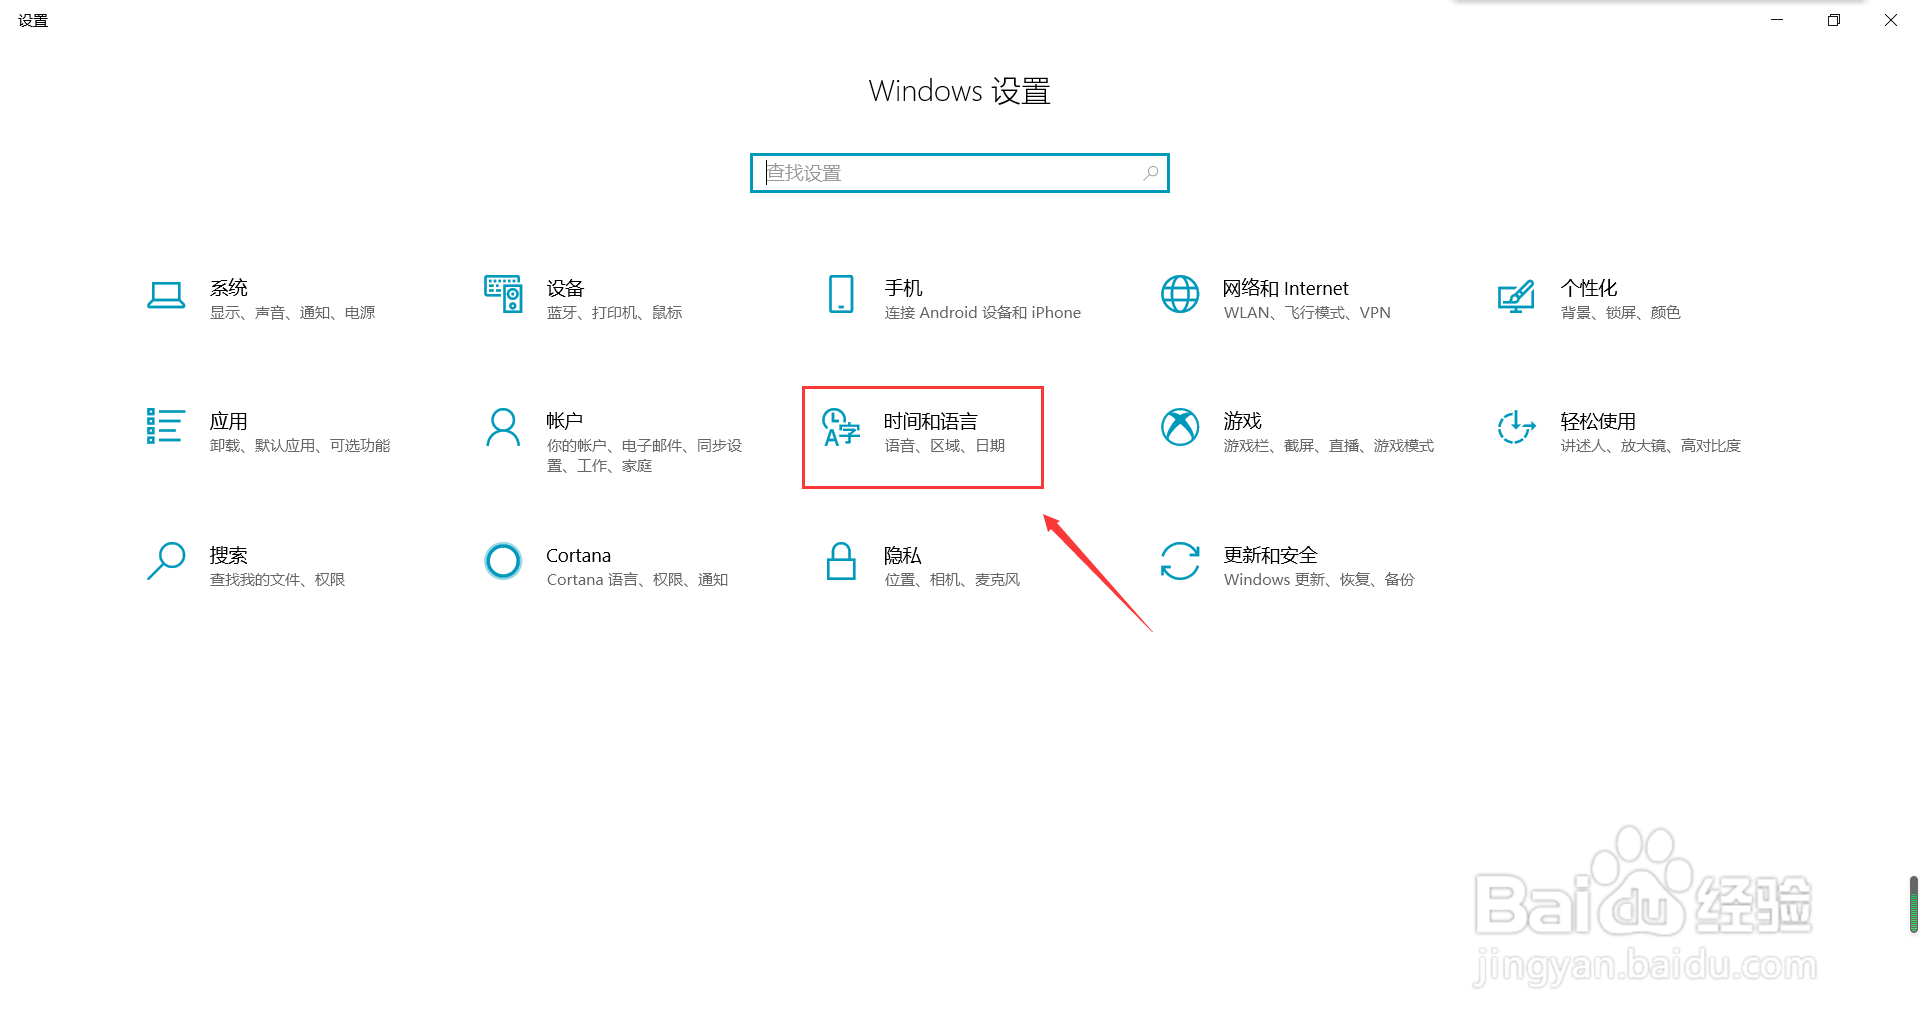Click the 帐户 person icon

tap(503, 427)
